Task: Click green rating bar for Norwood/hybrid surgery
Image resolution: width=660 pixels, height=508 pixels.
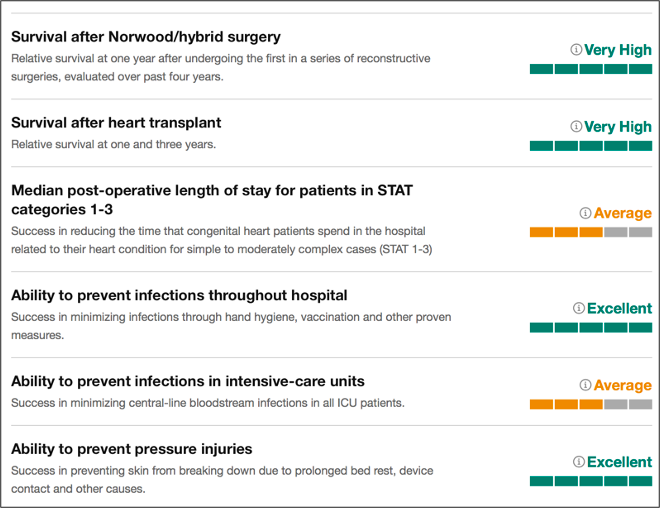Action: 590,69
